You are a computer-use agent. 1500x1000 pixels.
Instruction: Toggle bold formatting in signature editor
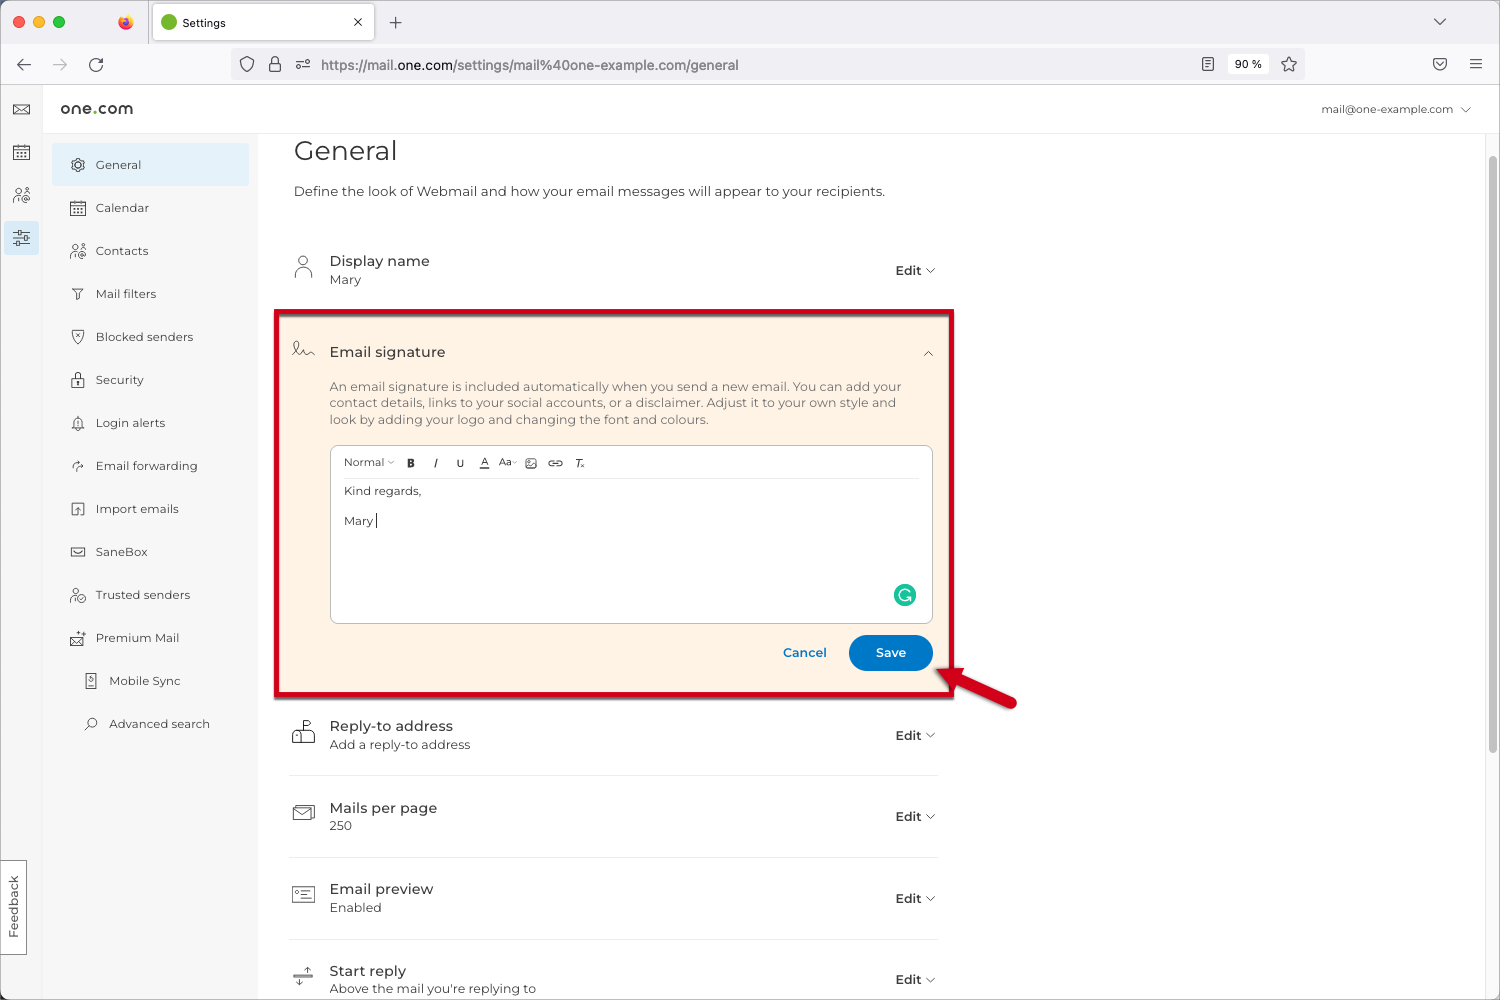pos(411,463)
